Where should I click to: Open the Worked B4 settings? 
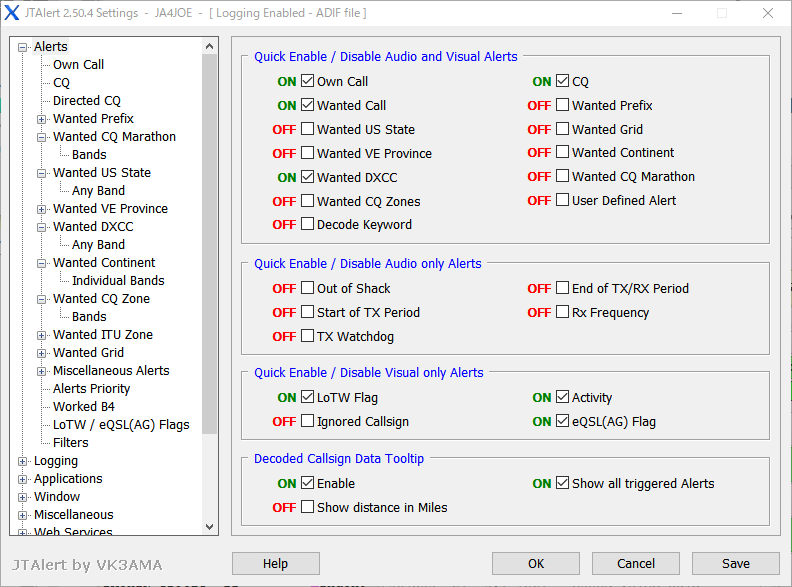tap(84, 407)
